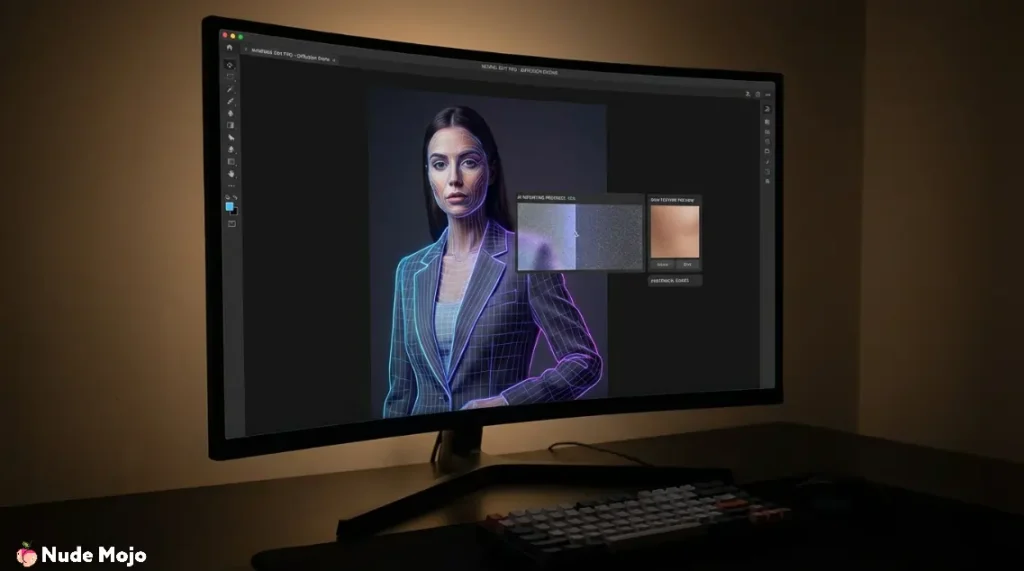The height and width of the screenshot is (571, 1024).
Task: Click the share icon in top-right bar
Action: (x=746, y=94)
